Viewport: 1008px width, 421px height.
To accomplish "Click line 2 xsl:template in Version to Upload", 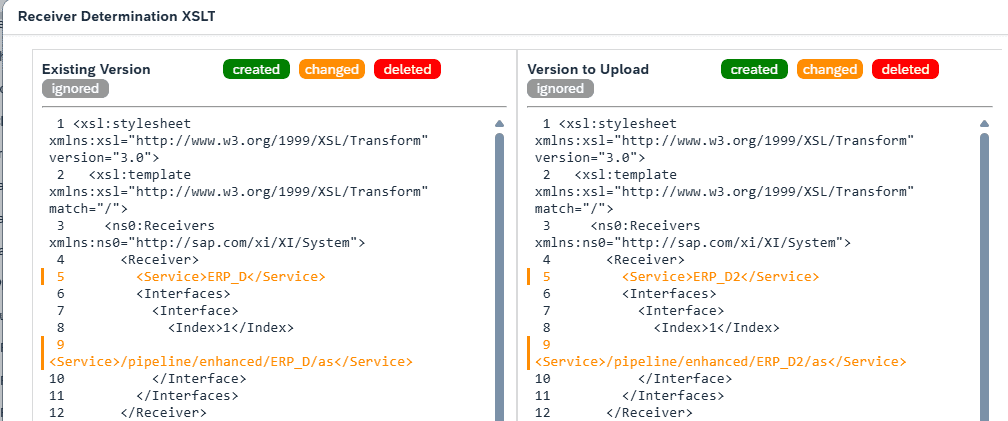I will pyautogui.click(x=724, y=192).
